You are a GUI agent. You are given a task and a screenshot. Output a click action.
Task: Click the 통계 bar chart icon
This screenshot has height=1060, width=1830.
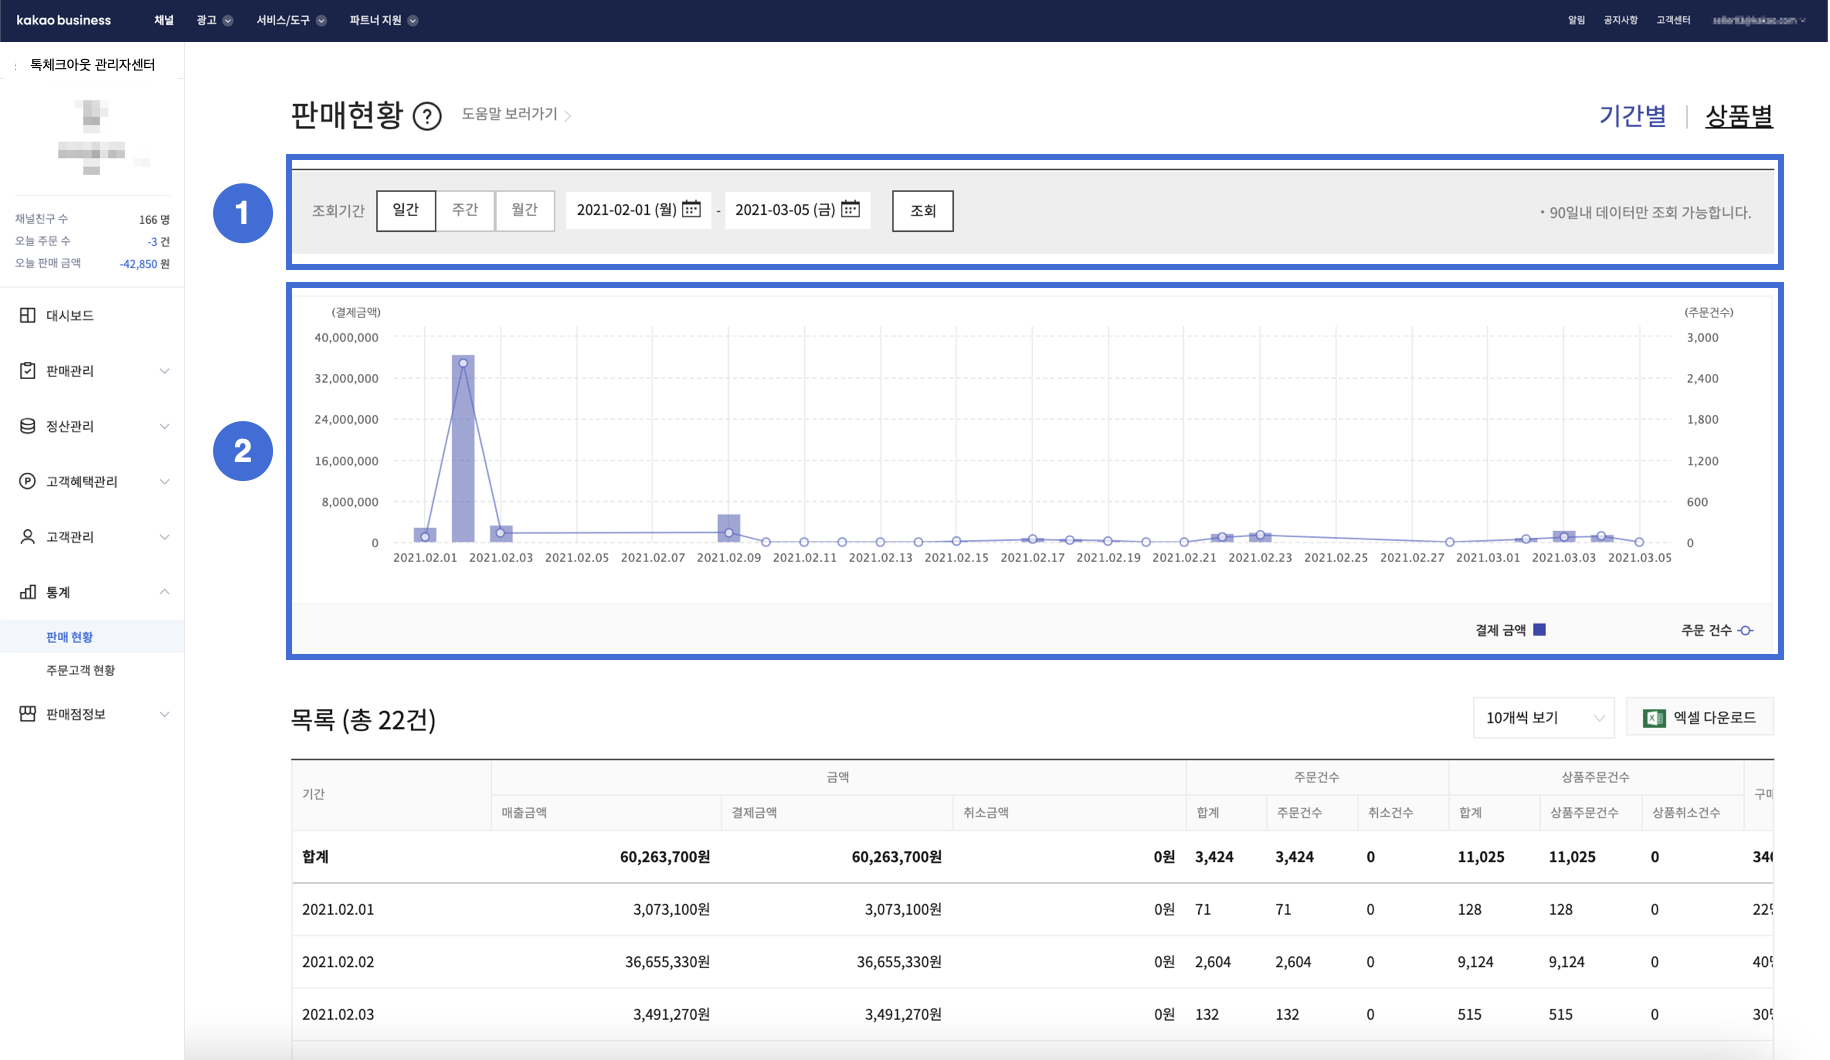[x=27, y=592]
